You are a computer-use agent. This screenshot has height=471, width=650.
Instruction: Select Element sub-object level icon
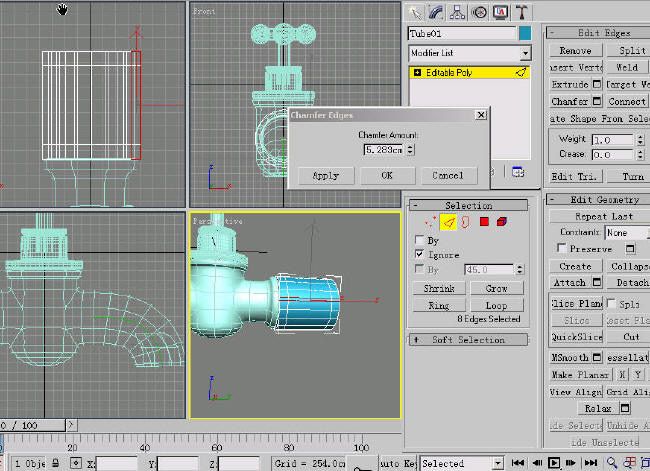click(x=502, y=222)
